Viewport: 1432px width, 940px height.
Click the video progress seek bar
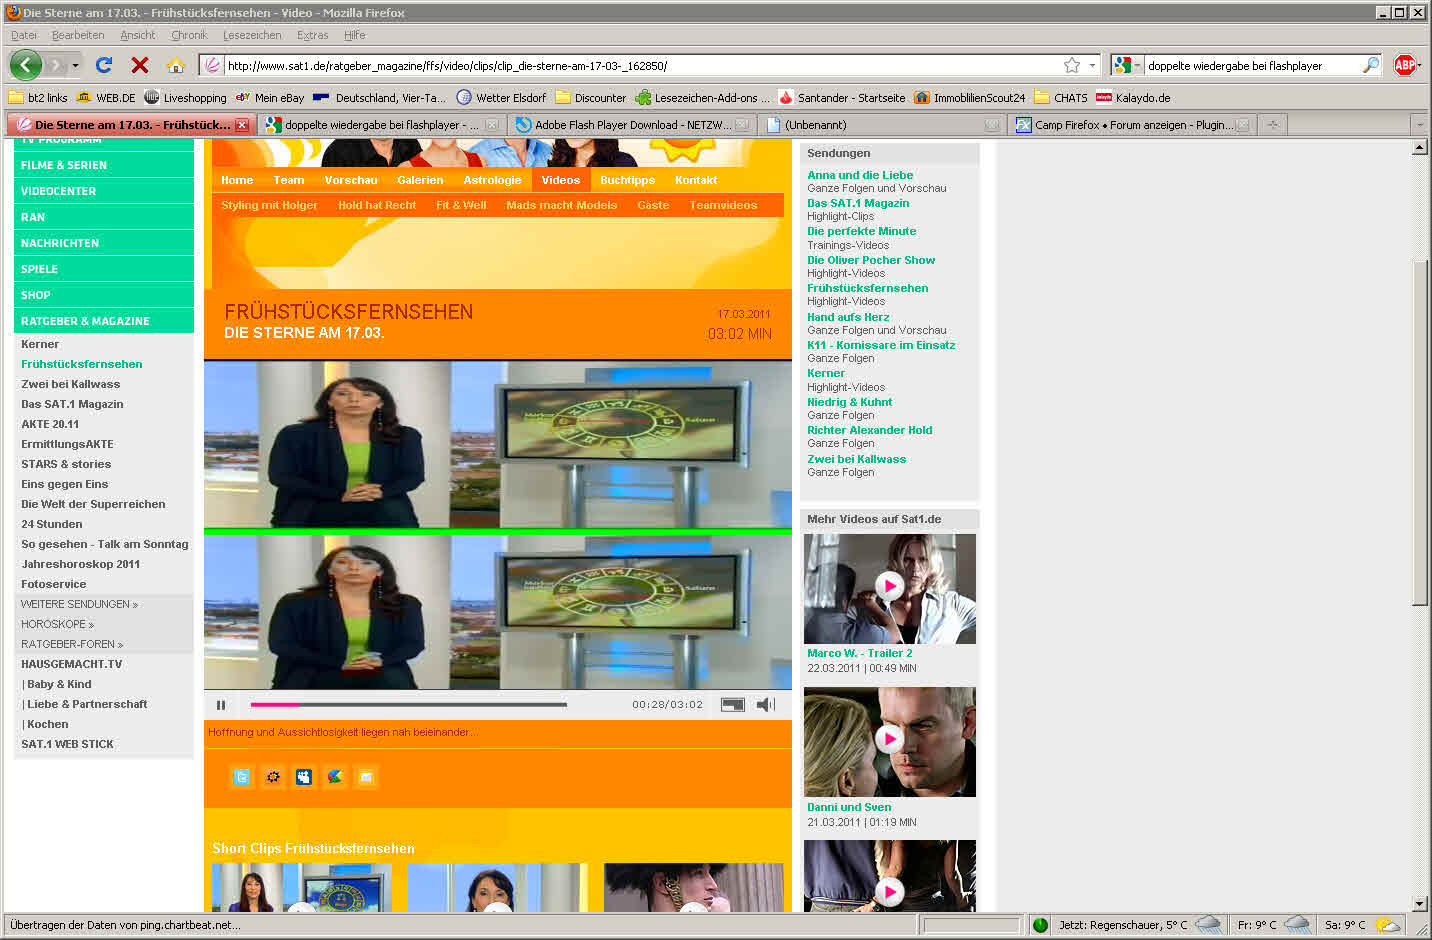click(x=408, y=705)
